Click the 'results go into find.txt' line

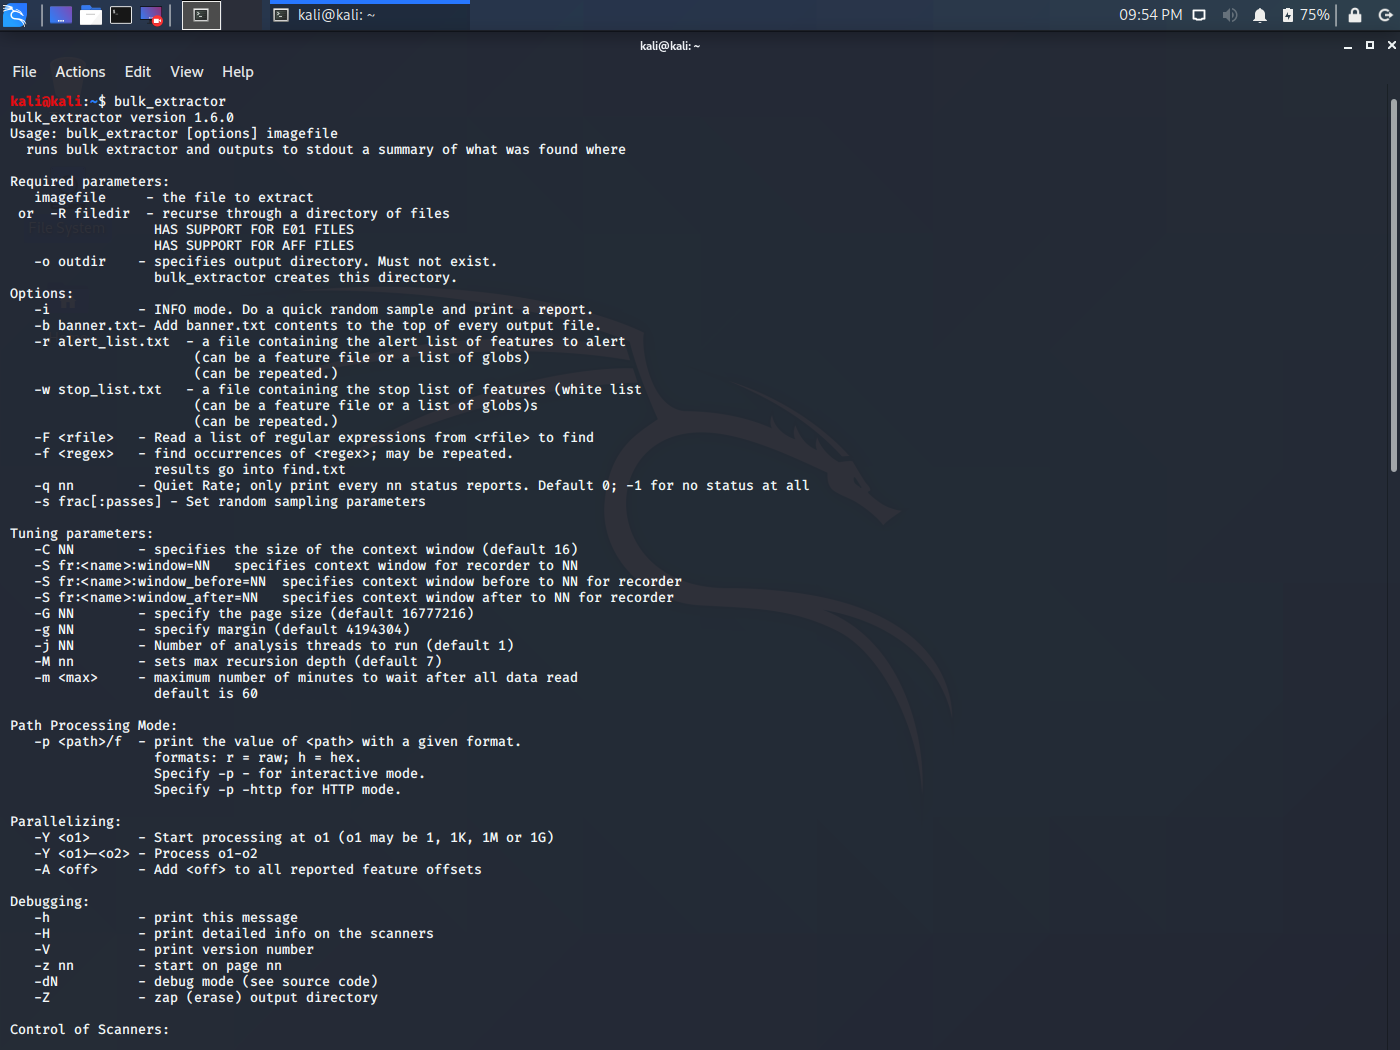point(250,469)
